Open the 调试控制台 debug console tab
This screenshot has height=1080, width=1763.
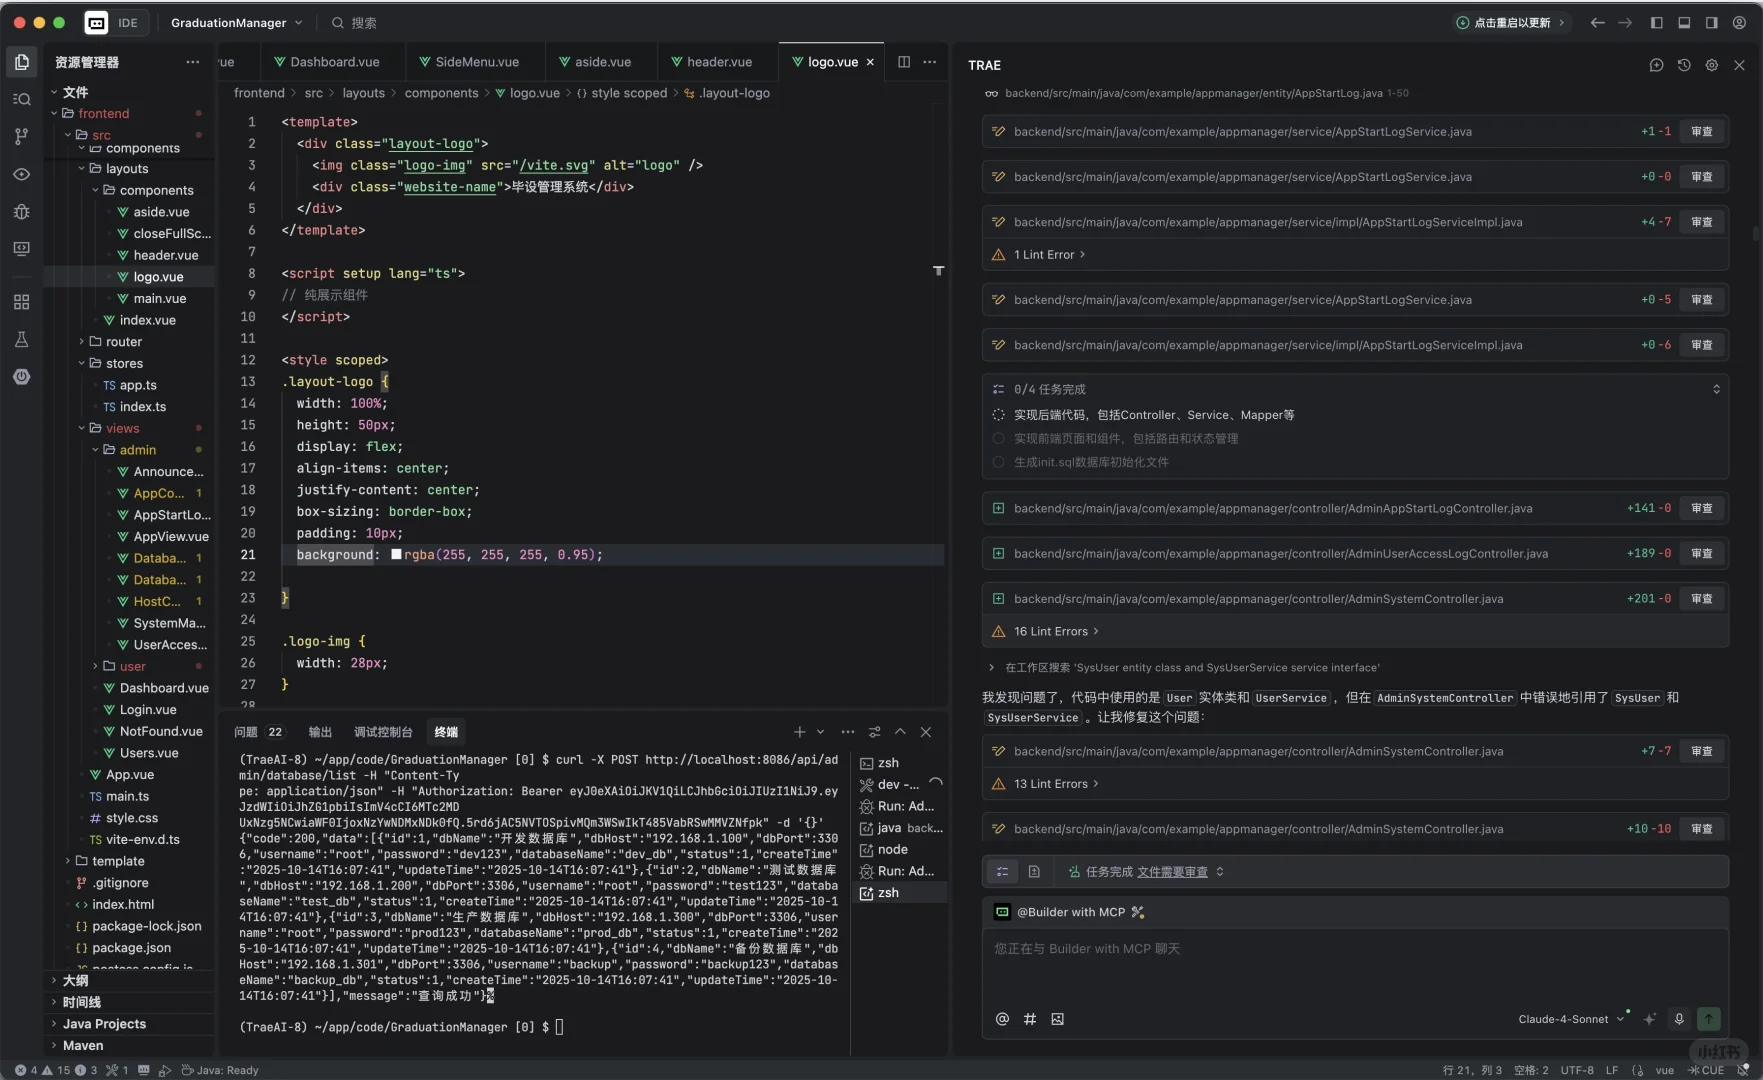pyautogui.click(x=383, y=732)
